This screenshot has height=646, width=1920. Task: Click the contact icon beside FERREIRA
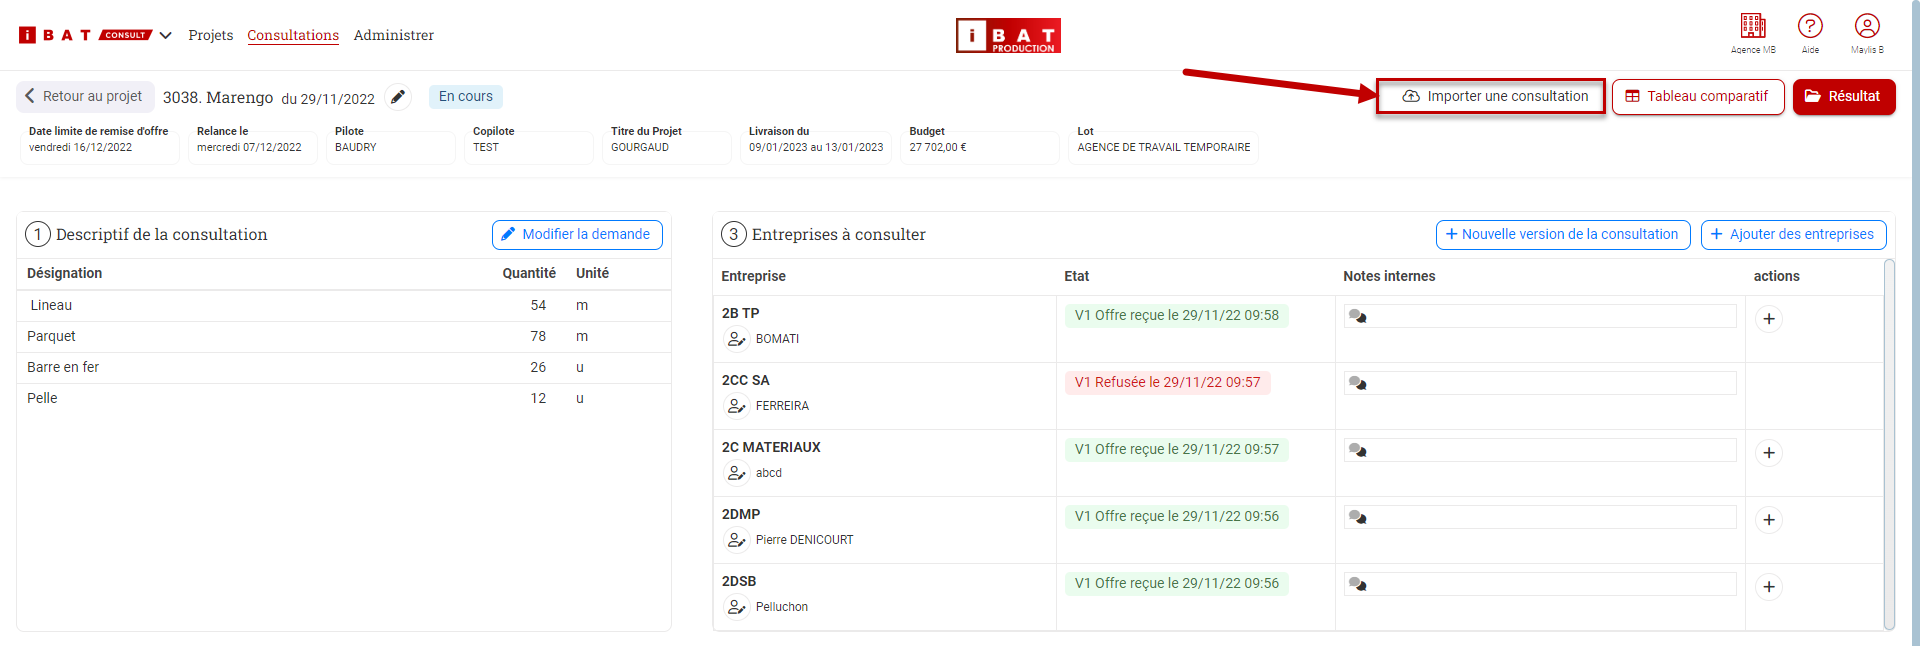coord(736,406)
